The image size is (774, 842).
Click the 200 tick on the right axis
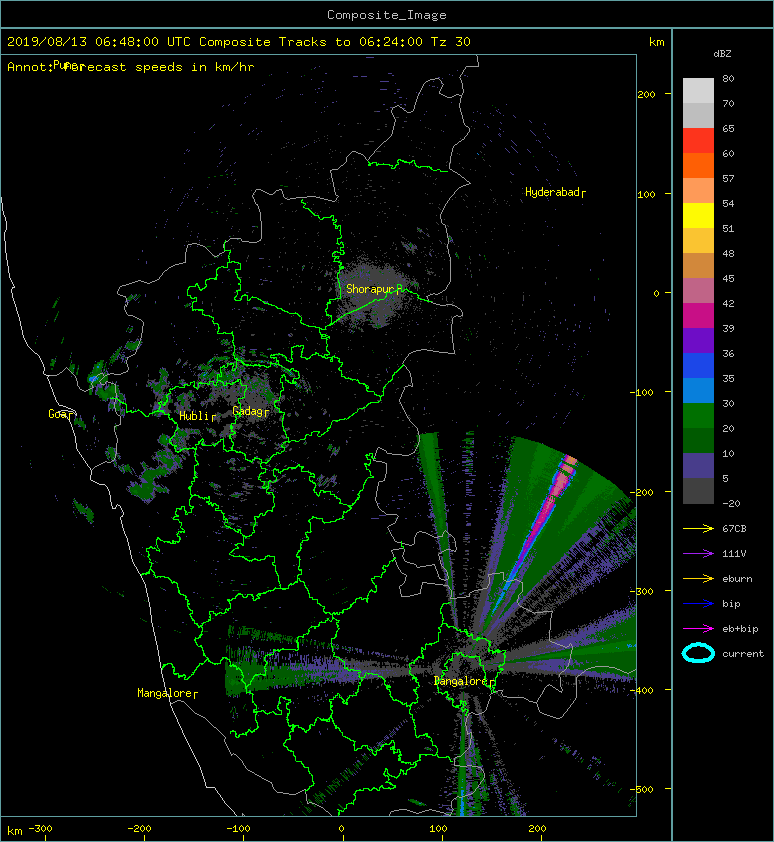pyautogui.click(x=646, y=95)
